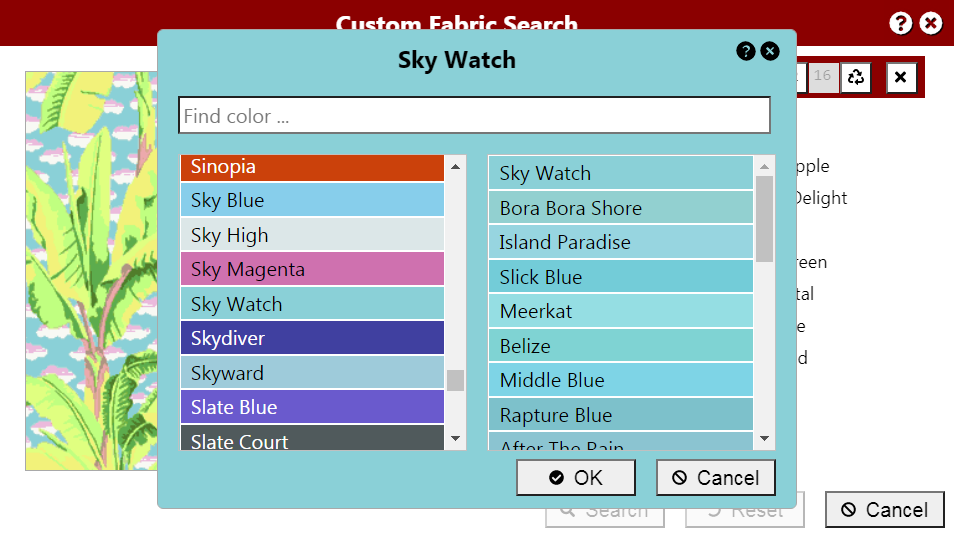The image size is (954, 539).
Task: Cancel the Sky Watch color dialog
Action: [x=716, y=478]
